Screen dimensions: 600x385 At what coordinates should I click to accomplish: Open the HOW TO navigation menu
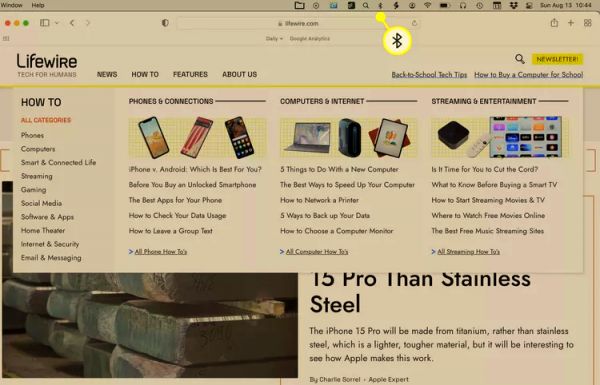coord(145,74)
